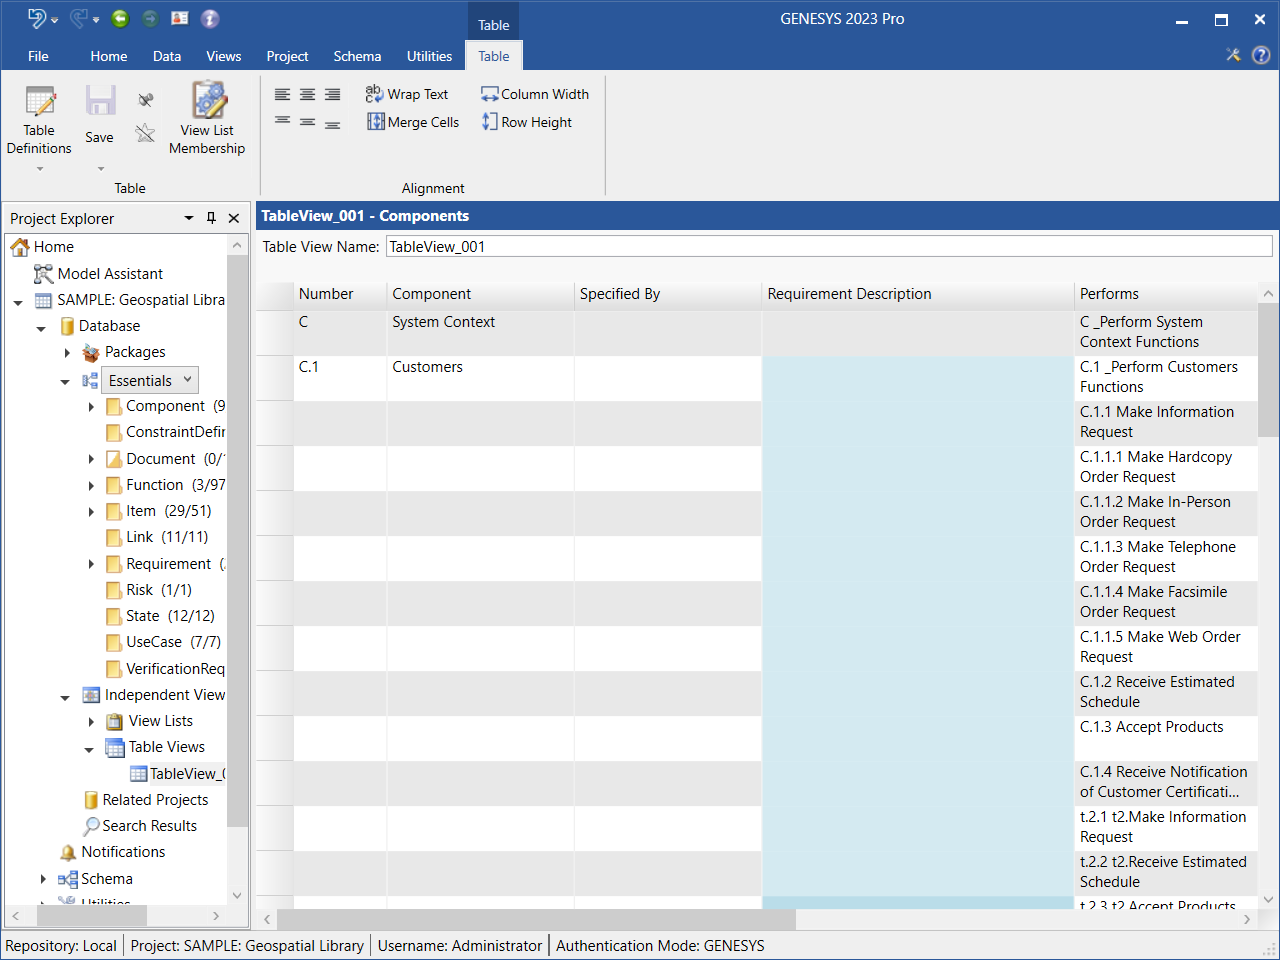Collapse the Table Views tree node
Image resolution: width=1280 pixels, height=960 pixels.
89,748
